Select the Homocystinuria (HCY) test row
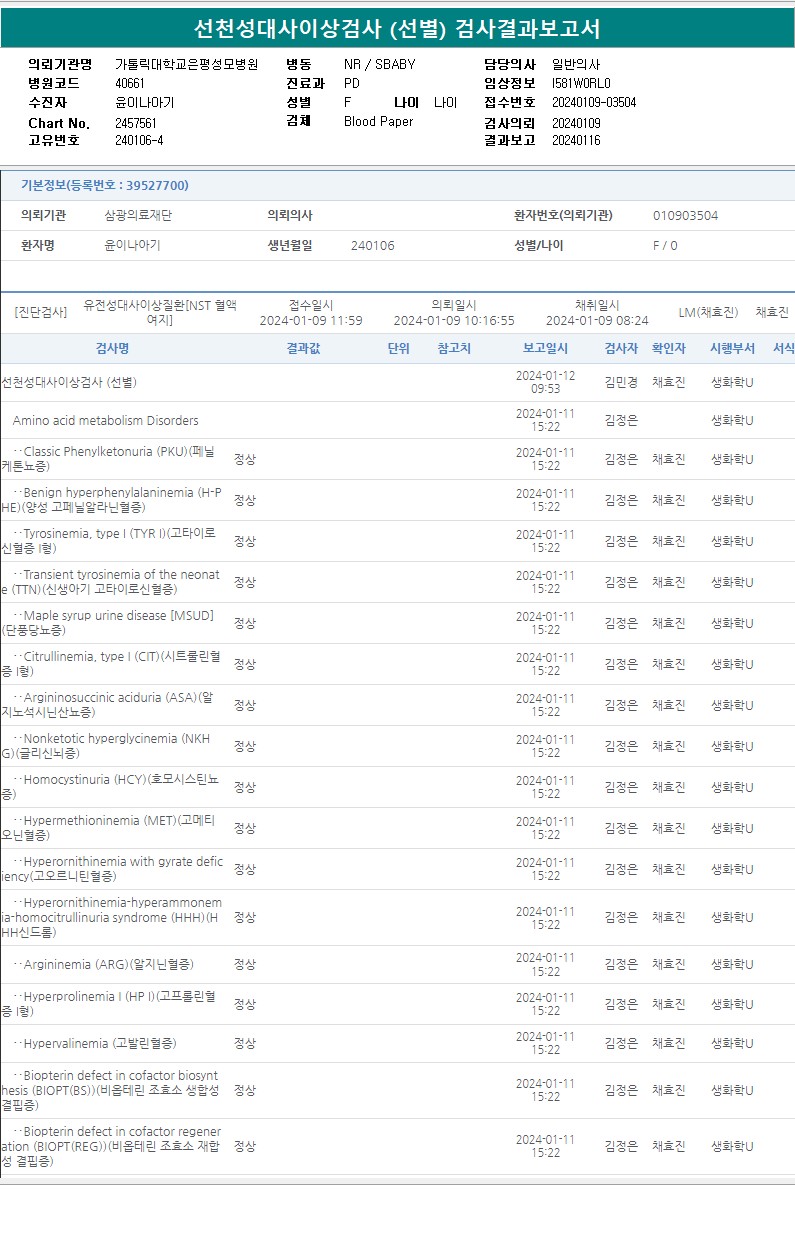 point(398,787)
